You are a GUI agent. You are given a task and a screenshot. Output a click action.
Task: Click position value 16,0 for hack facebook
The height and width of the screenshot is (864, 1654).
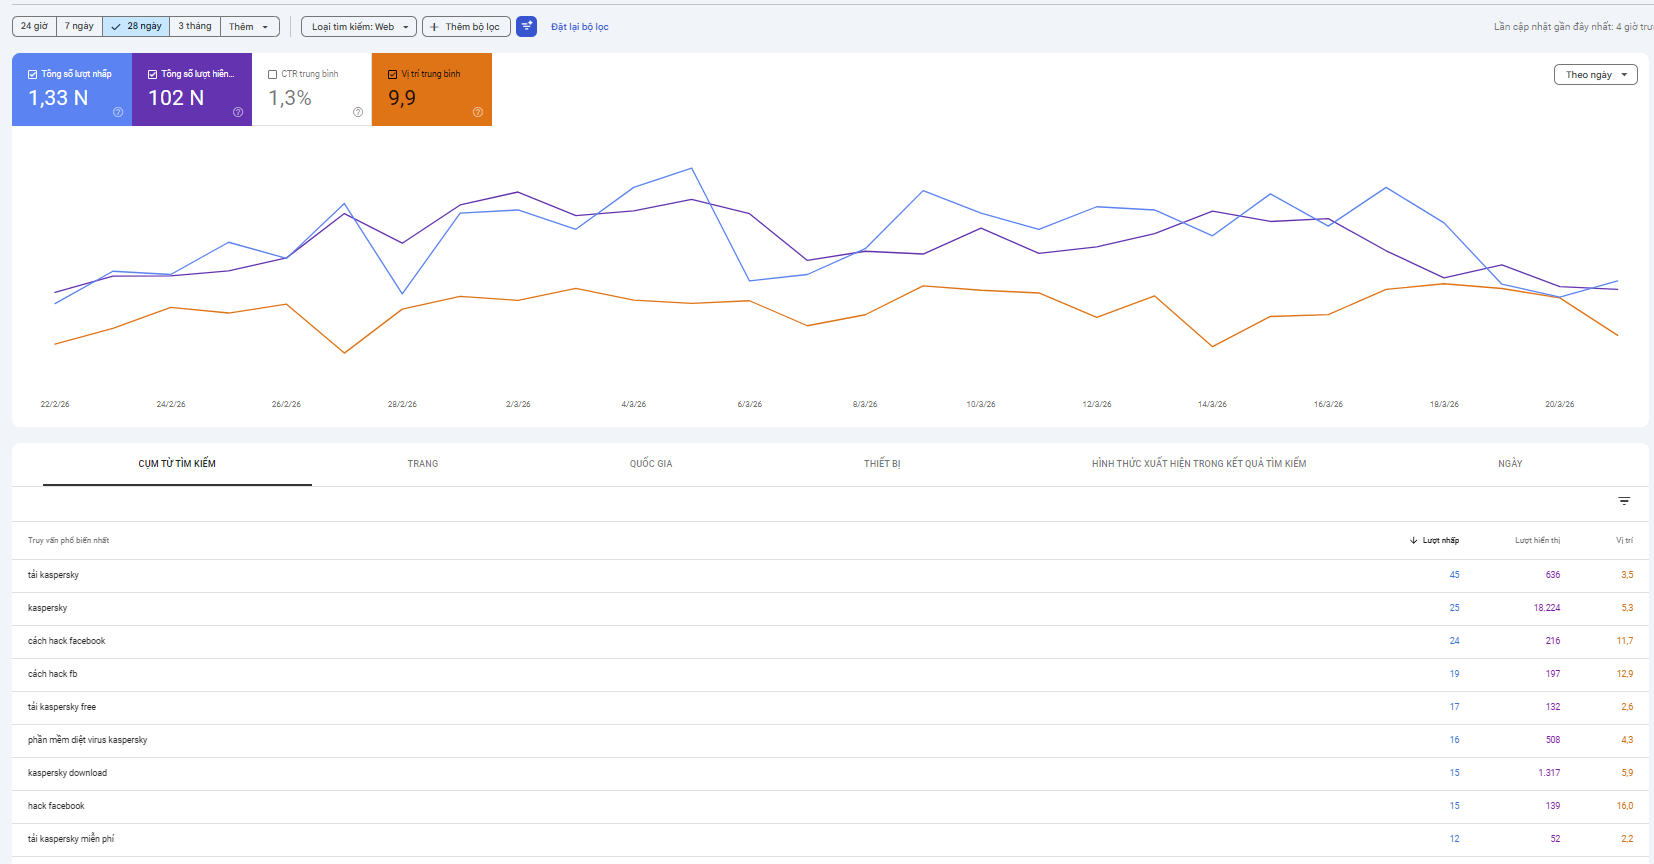(x=1625, y=806)
